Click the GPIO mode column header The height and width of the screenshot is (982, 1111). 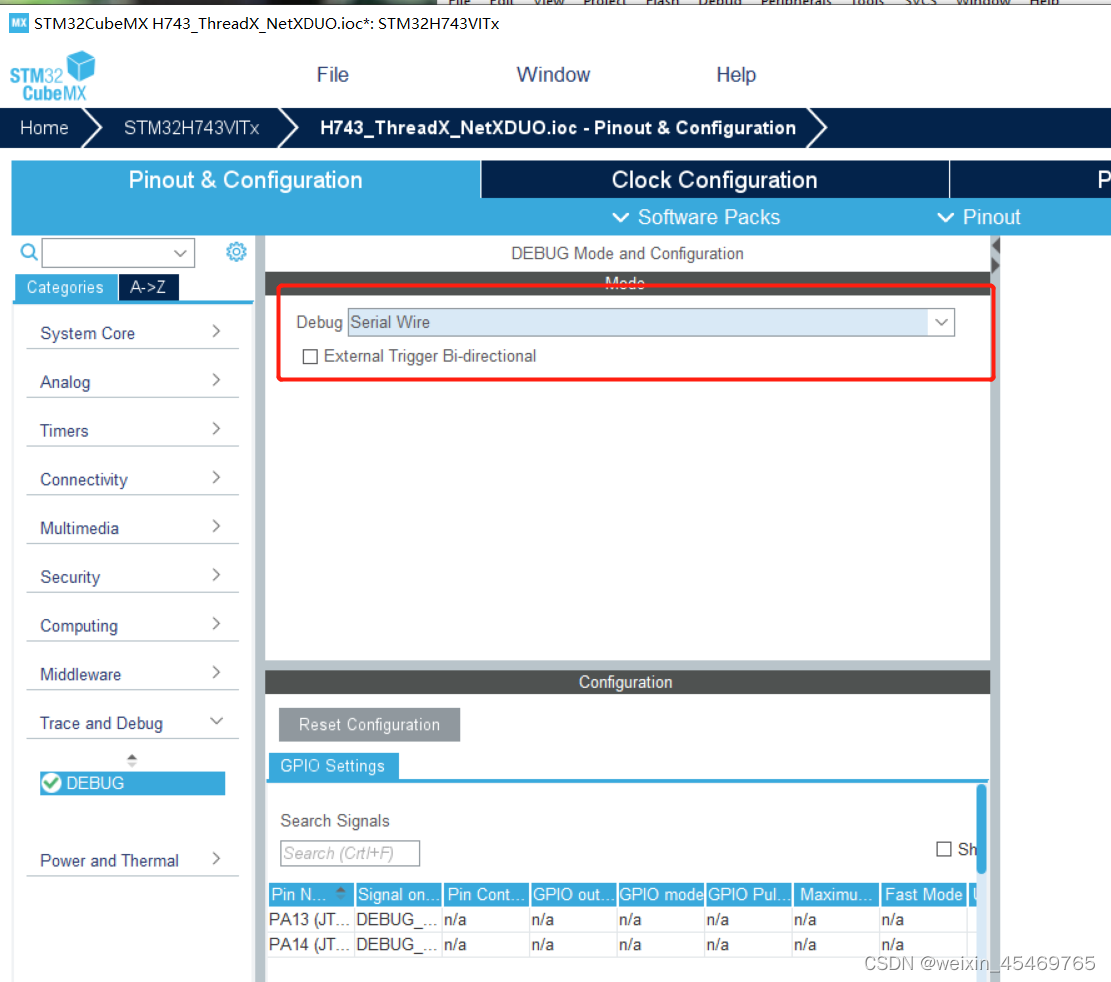[661, 895]
